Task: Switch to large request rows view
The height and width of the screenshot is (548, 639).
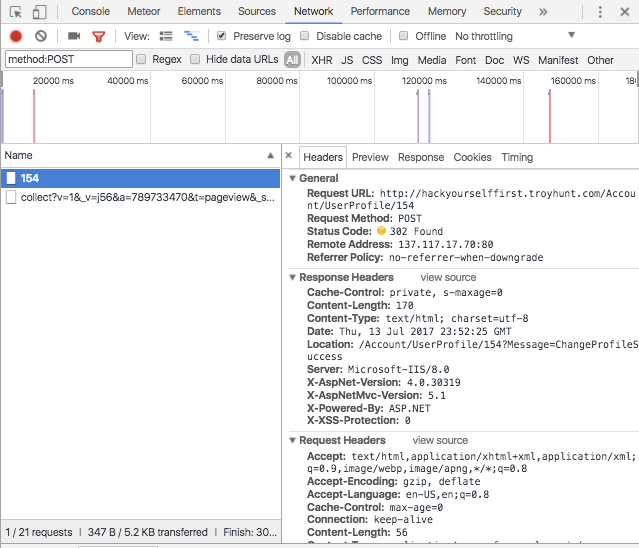Action: pyautogui.click(x=166, y=36)
